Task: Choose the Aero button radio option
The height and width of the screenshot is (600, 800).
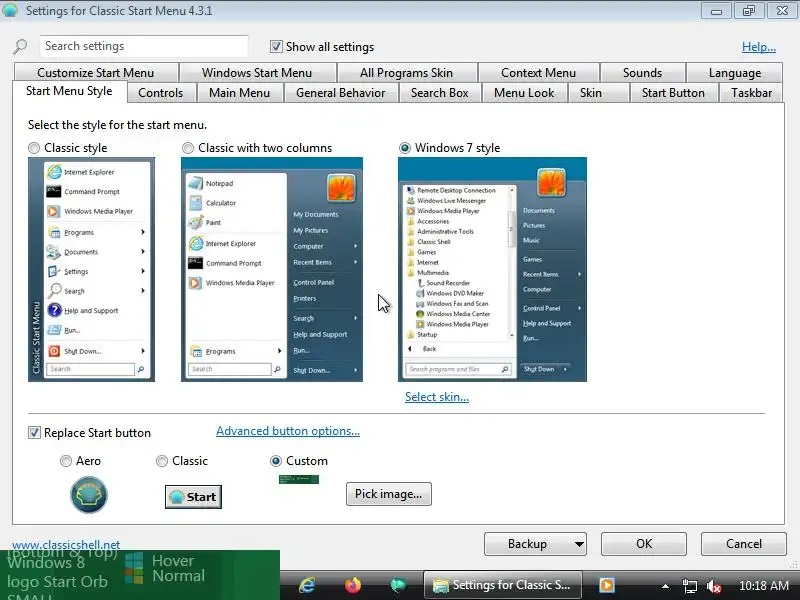Action: pos(66,461)
